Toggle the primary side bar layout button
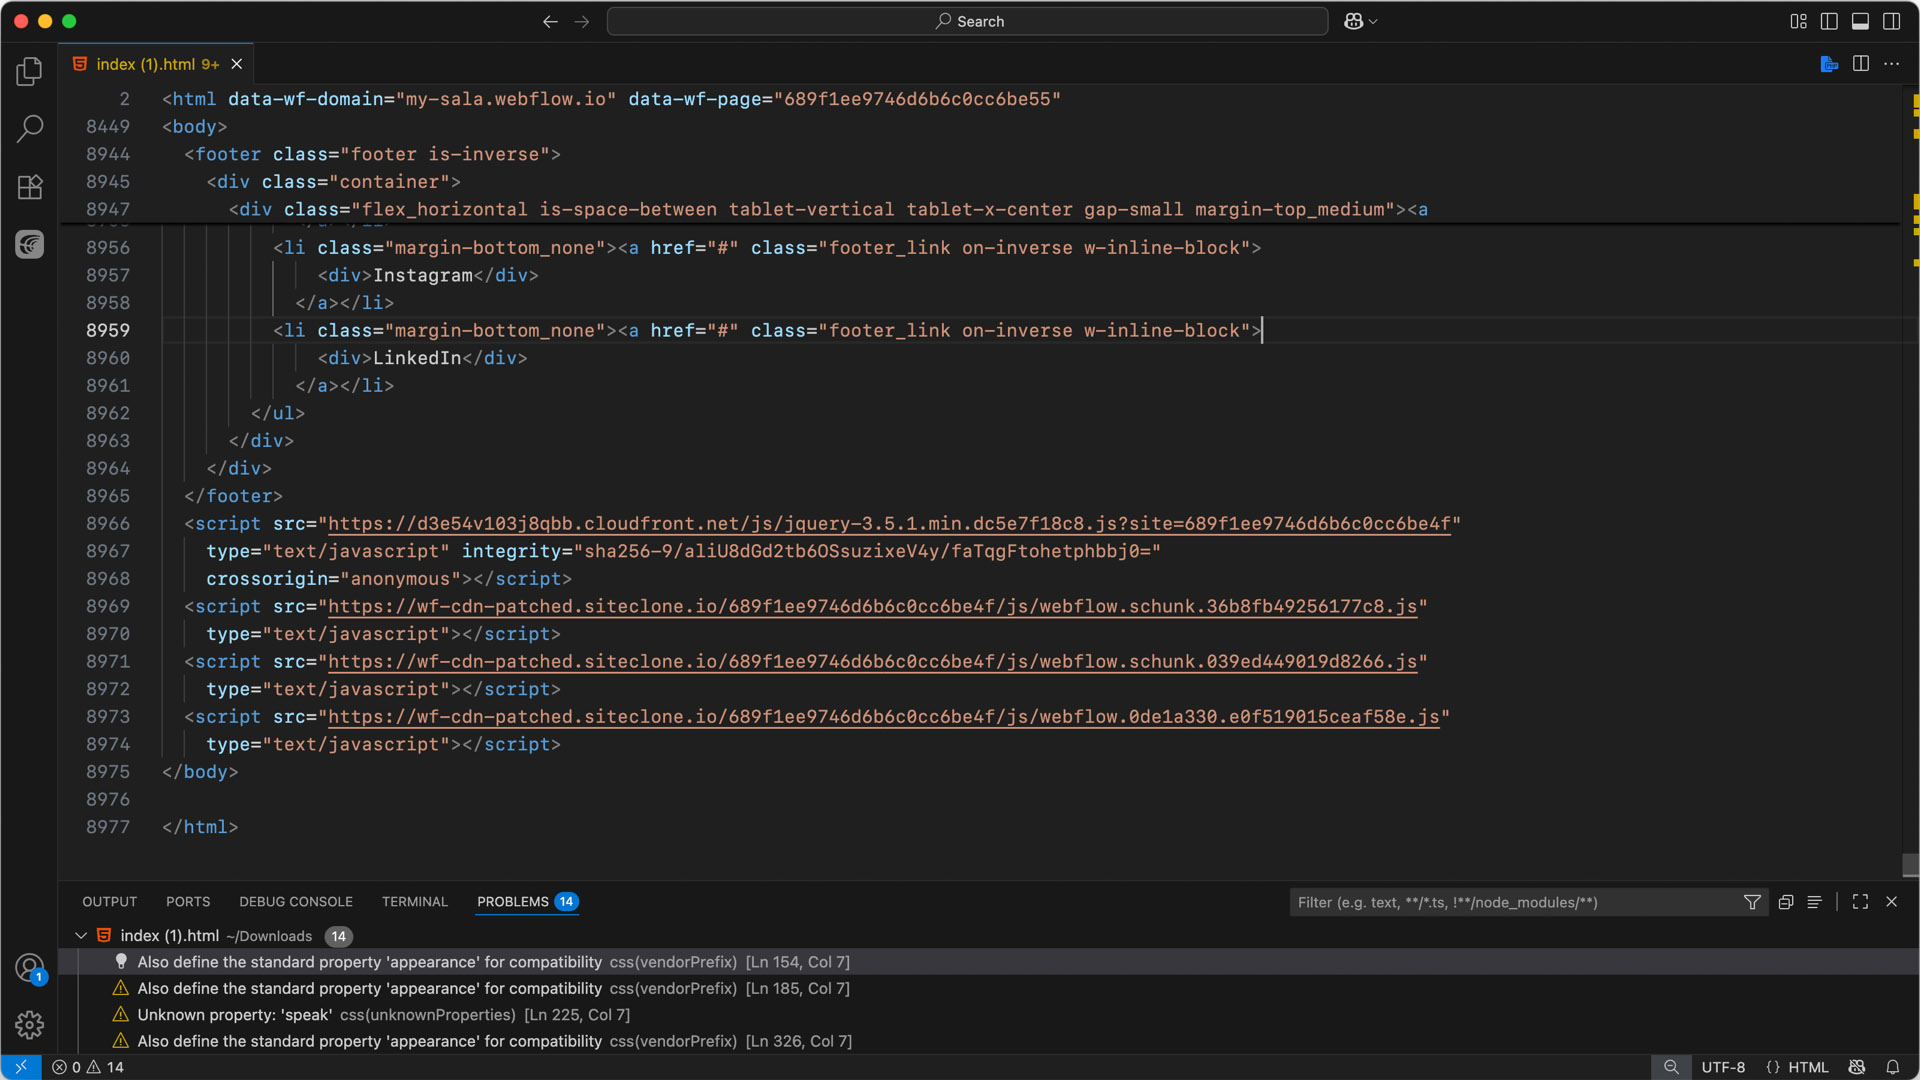This screenshot has height=1080, width=1920. 1829,21
